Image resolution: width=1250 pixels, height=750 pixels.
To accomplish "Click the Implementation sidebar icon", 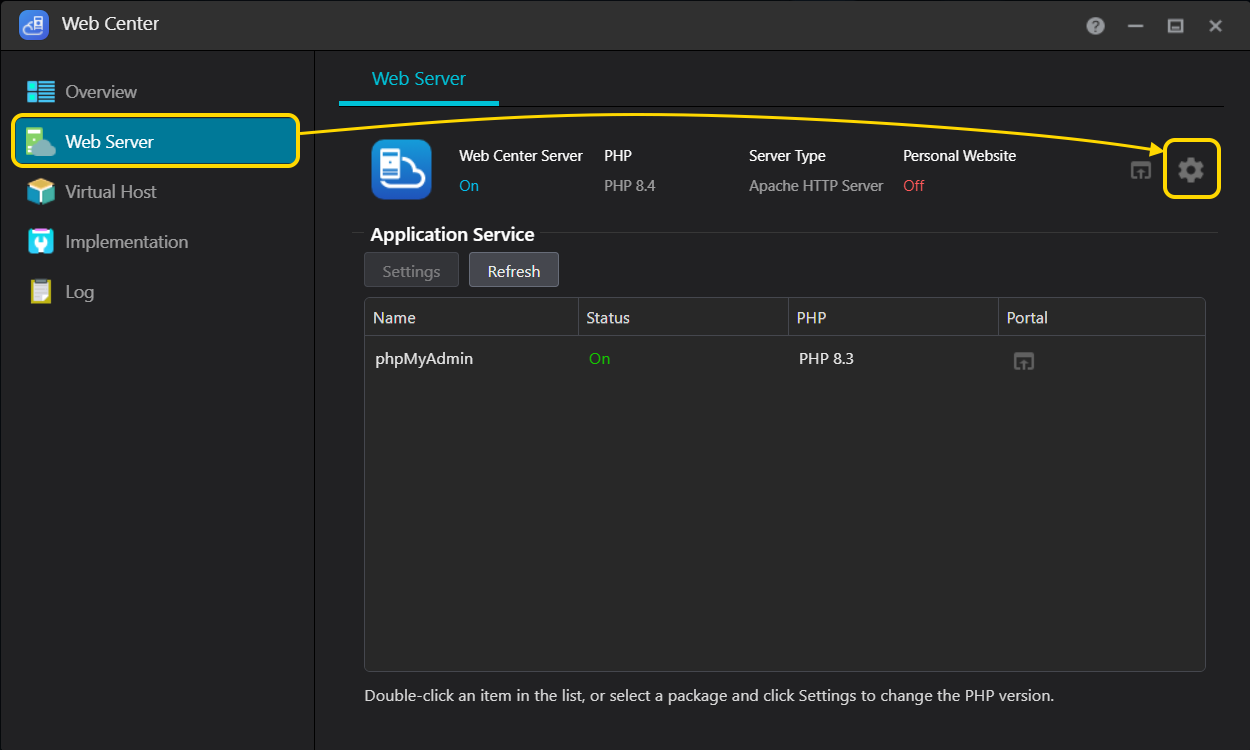I will pos(41,242).
